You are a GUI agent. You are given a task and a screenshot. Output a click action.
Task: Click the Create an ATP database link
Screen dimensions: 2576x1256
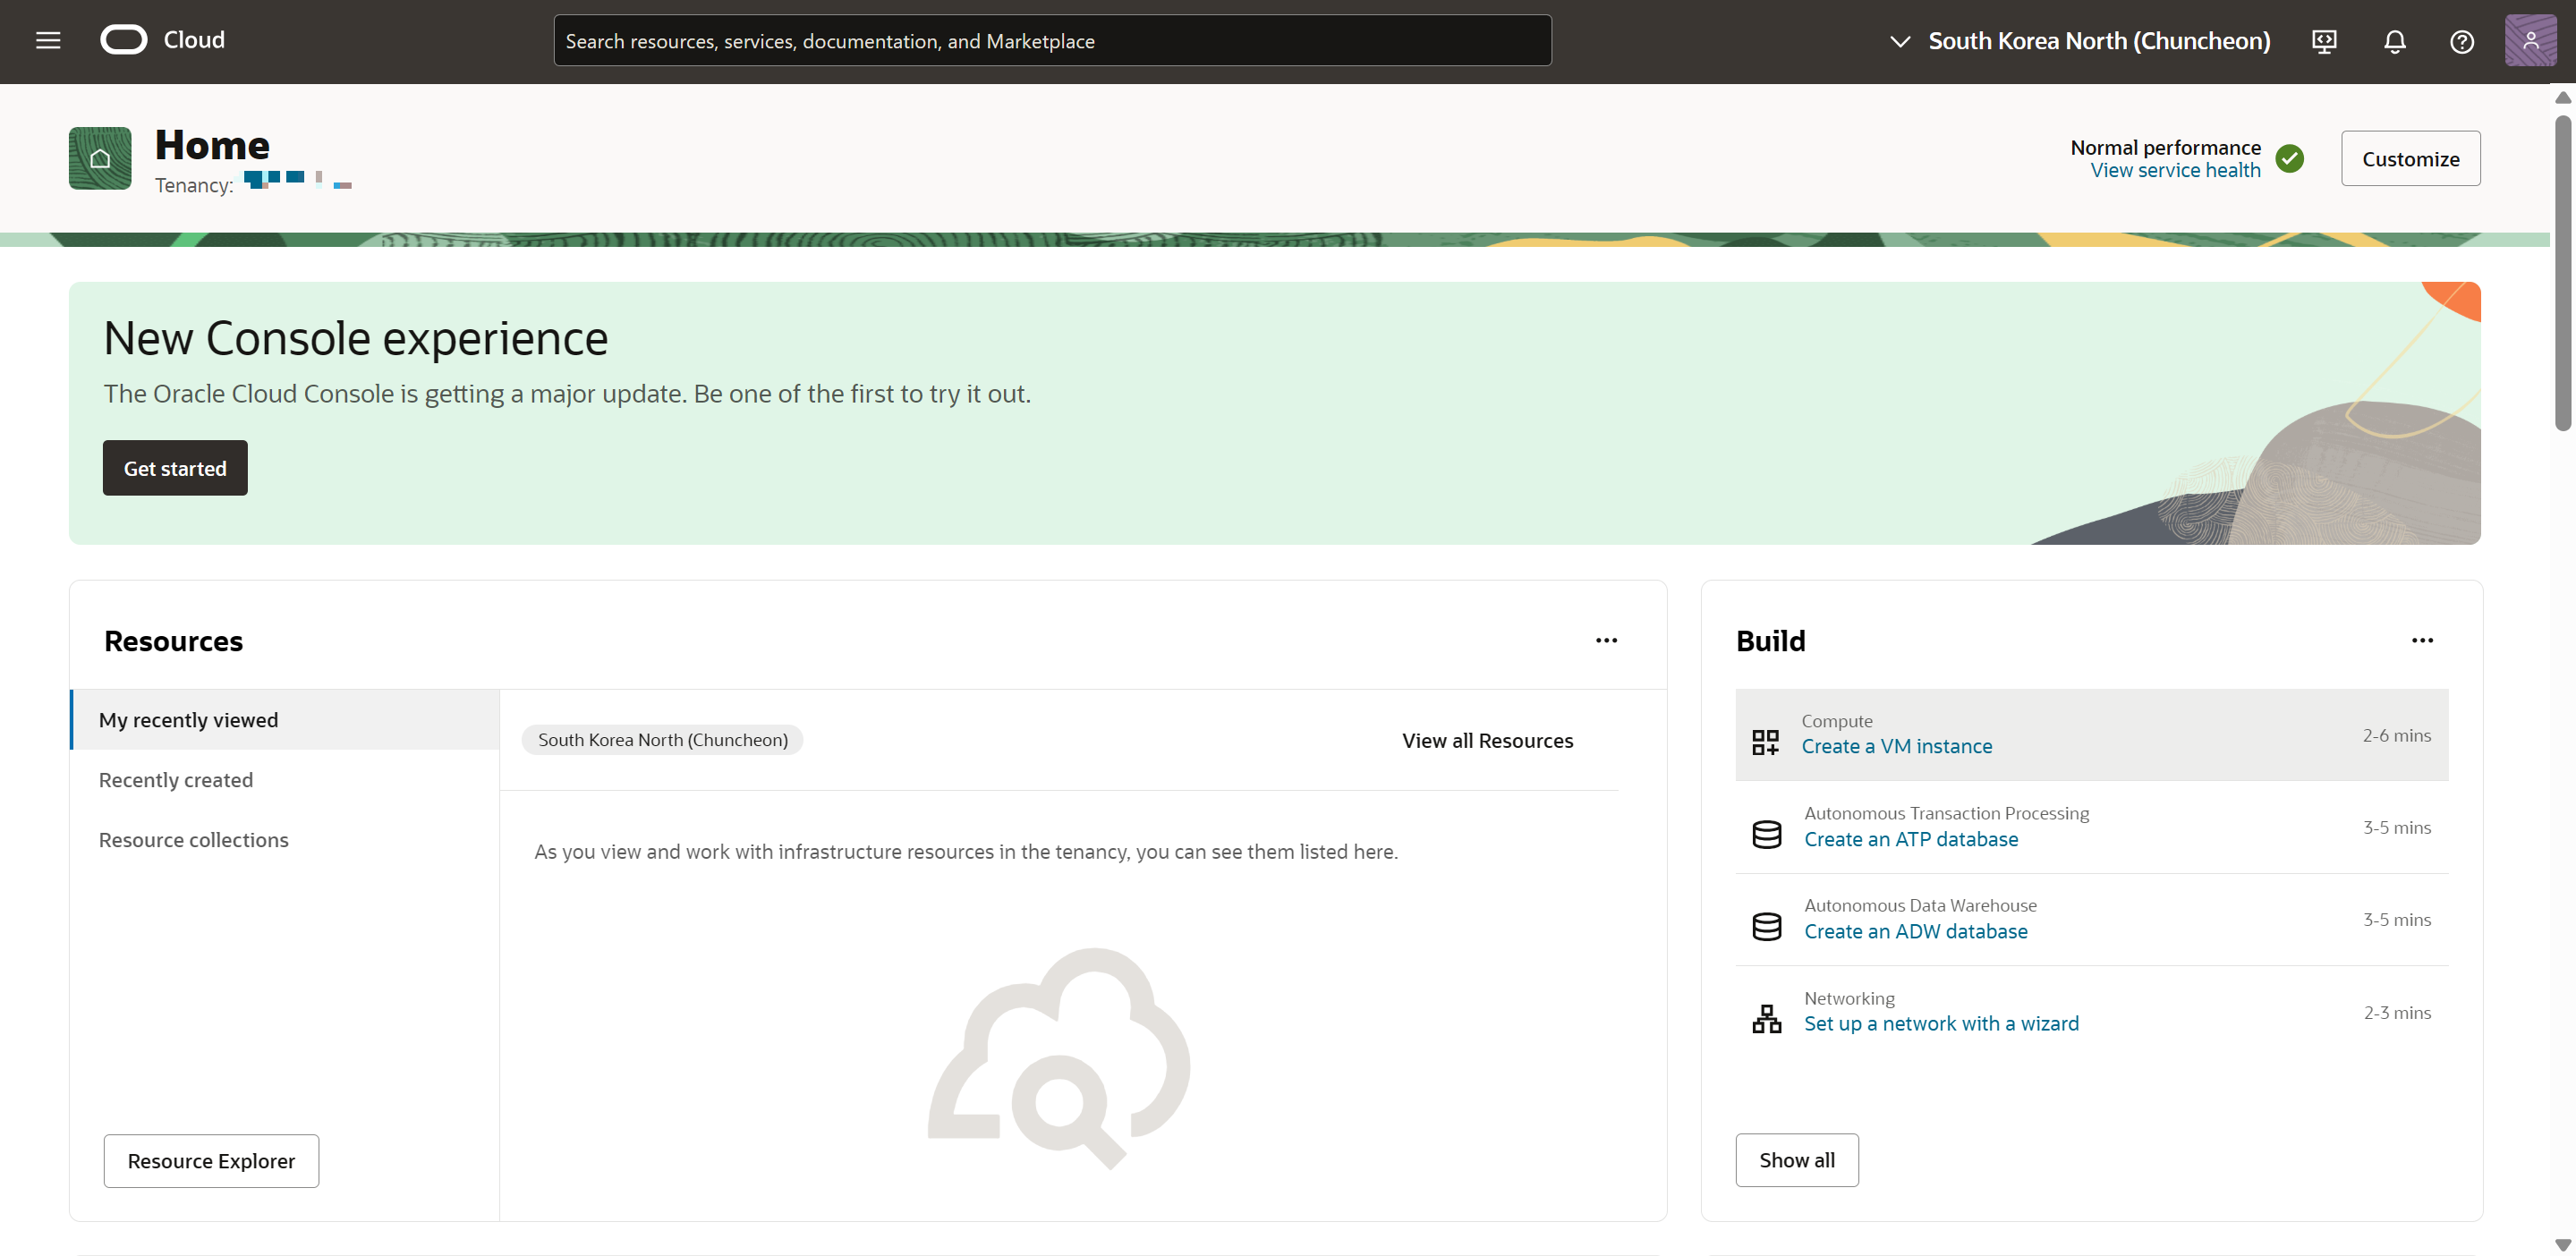(1910, 839)
